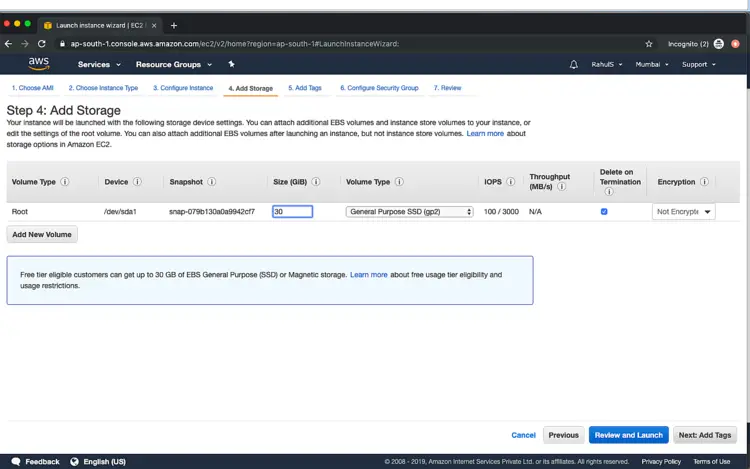Reload the page with refresh icon
The height and width of the screenshot is (469, 750).
pos(42,44)
